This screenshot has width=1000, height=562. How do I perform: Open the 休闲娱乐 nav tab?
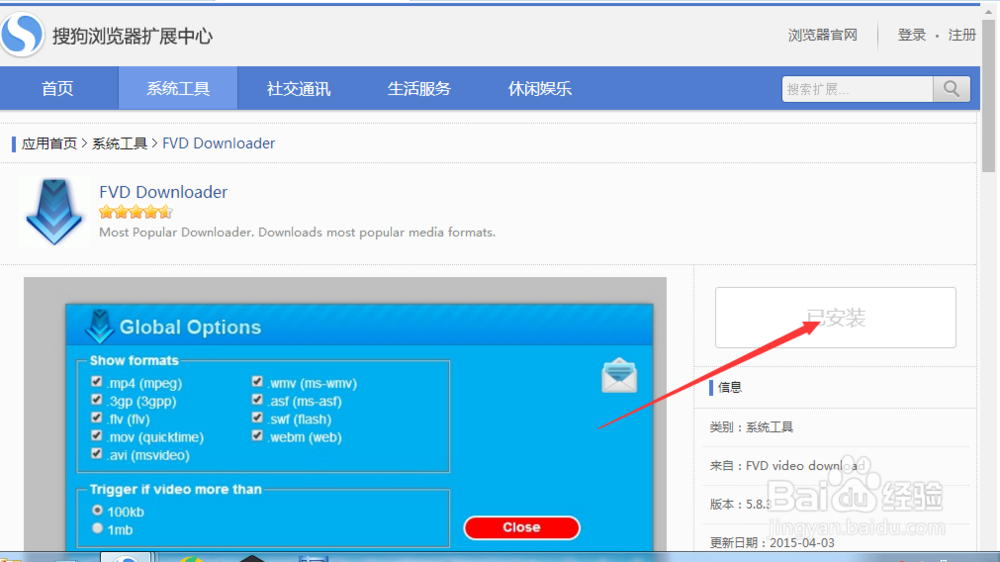click(x=540, y=88)
